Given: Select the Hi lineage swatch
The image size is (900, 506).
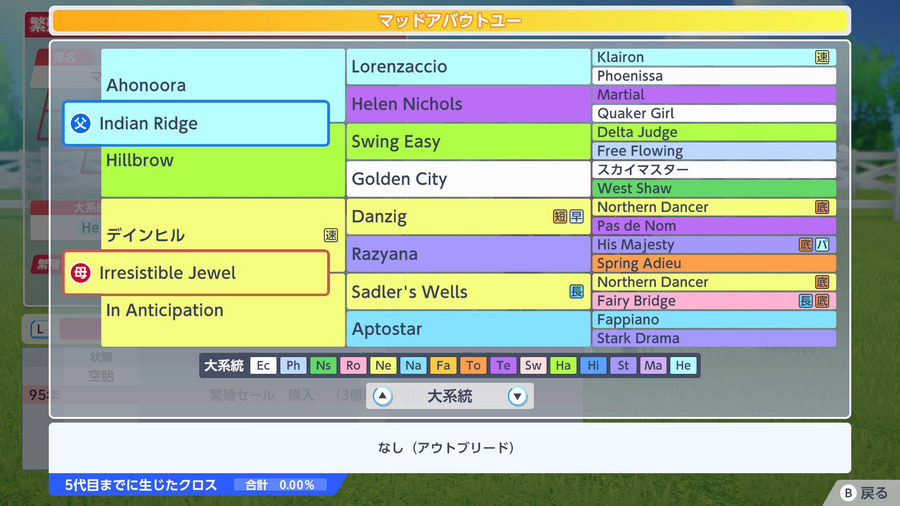Looking at the screenshot, I should [x=593, y=365].
